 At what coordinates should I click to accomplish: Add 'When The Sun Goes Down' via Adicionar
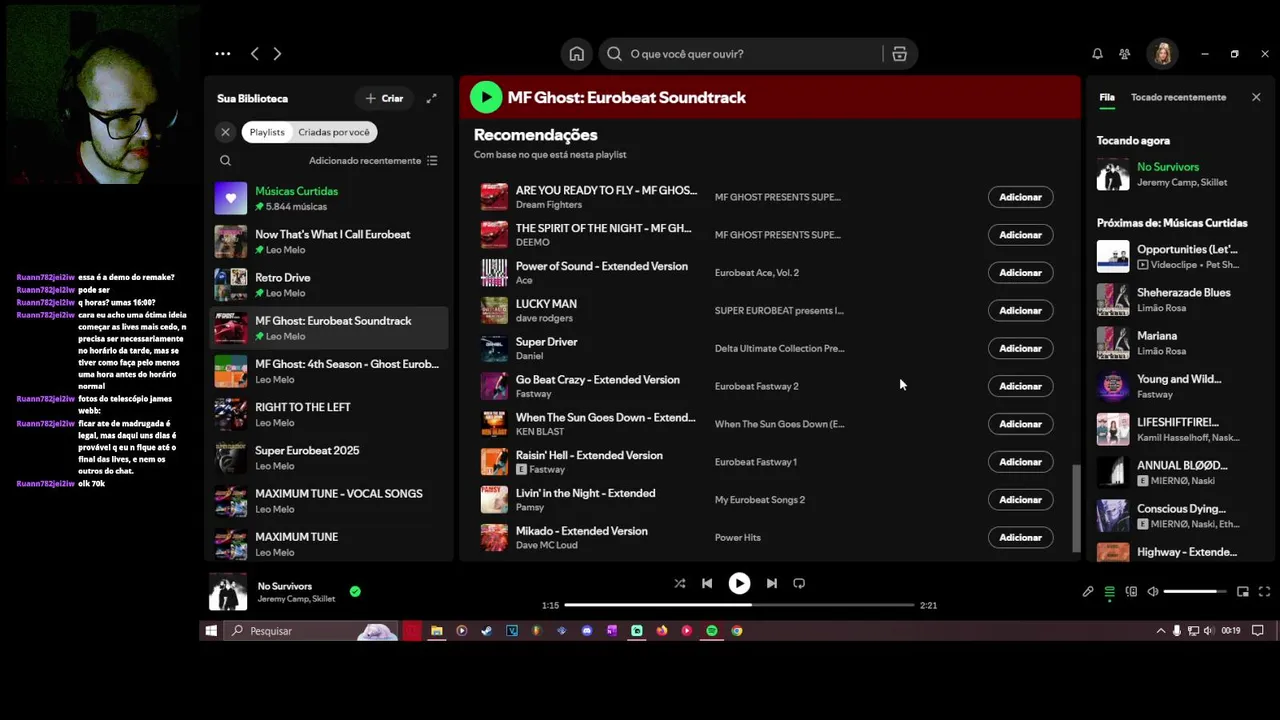click(1020, 424)
